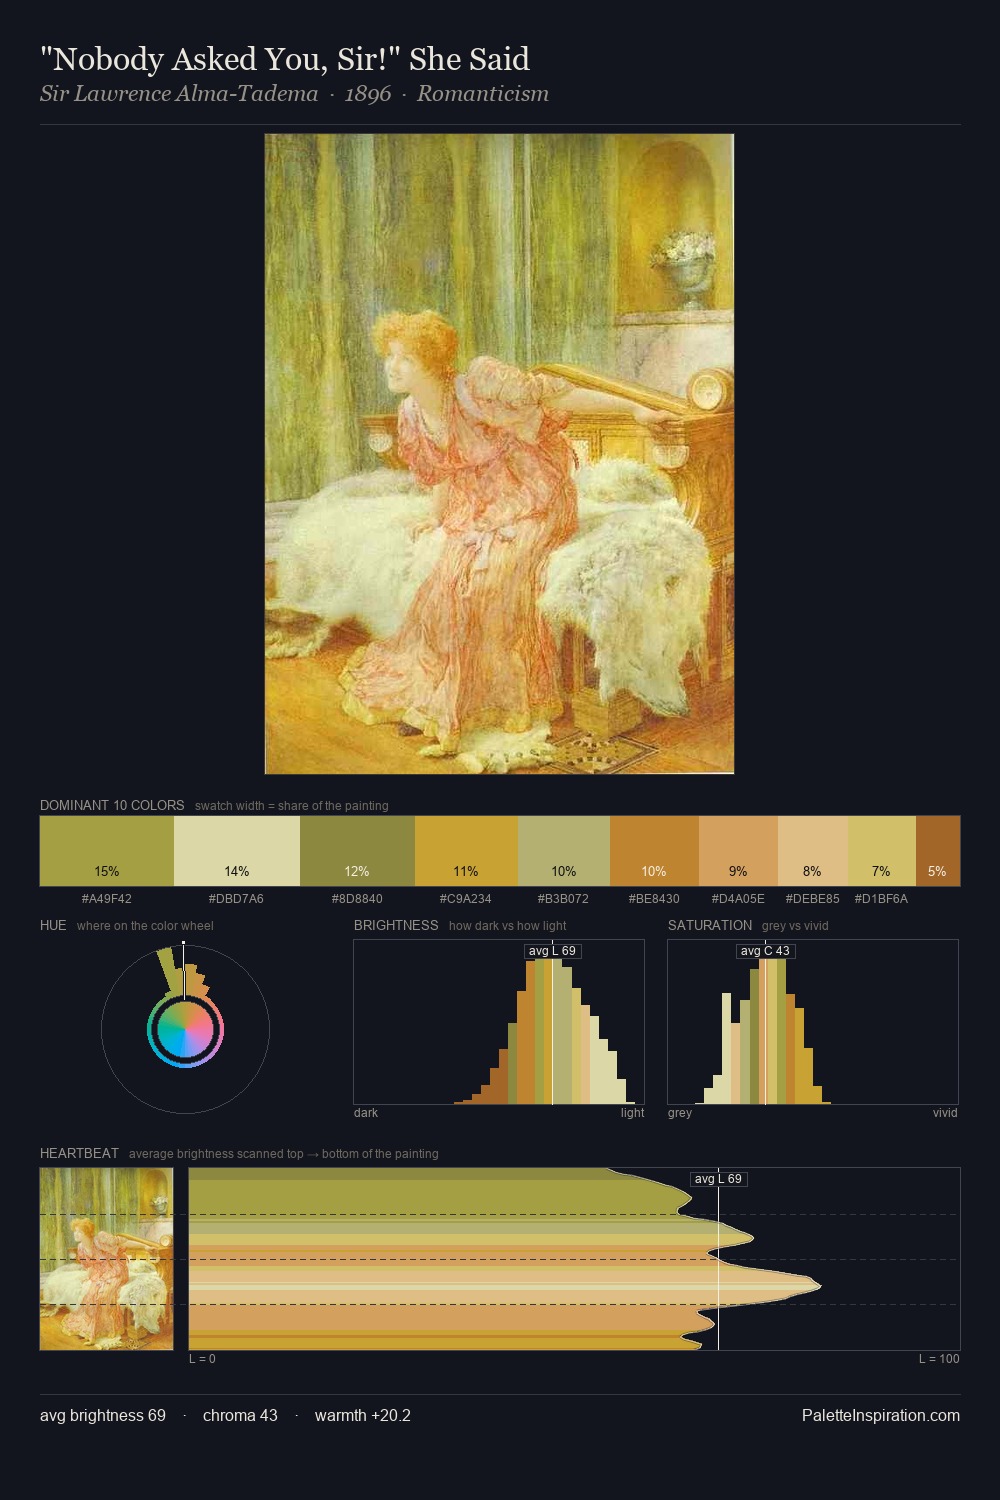Click the hex code label #DEBE85
This screenshot has width=1000, height=1500.
click(x=813, y=899)
